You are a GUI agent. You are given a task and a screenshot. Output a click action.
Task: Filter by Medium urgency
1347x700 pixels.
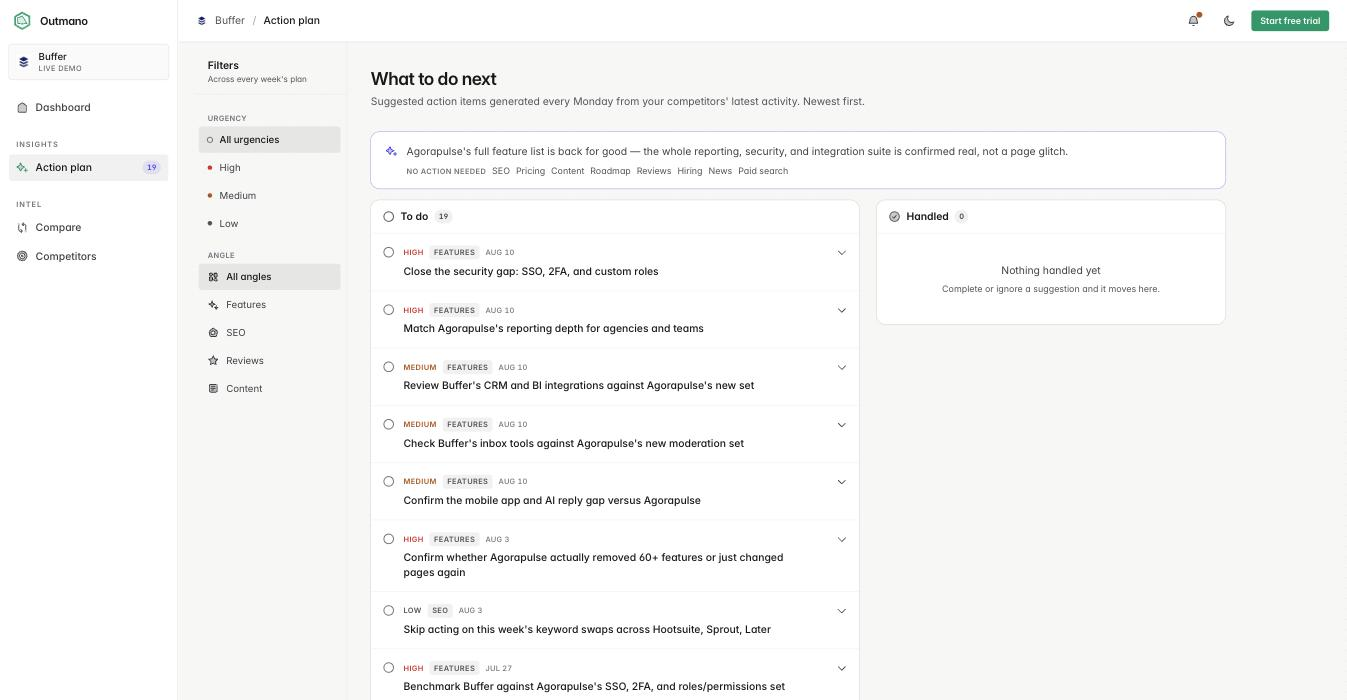(x=270, y=196)
